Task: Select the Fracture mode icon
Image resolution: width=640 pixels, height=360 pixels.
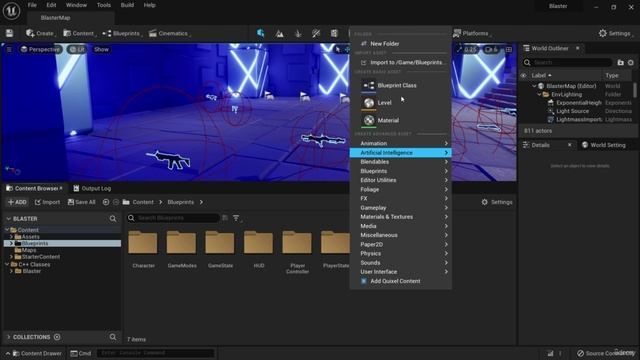Action: pos(334,33)
